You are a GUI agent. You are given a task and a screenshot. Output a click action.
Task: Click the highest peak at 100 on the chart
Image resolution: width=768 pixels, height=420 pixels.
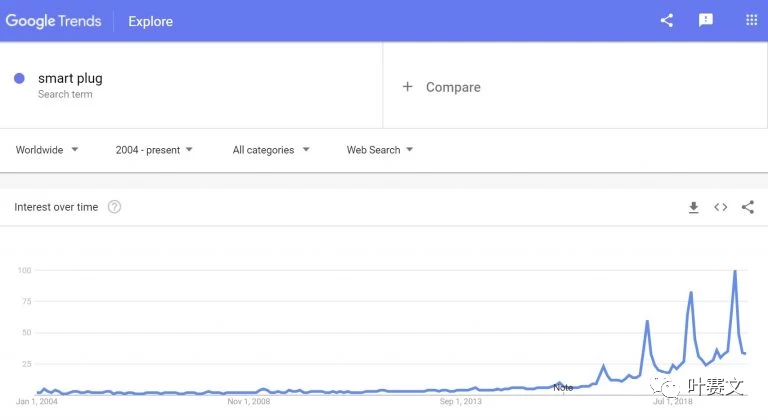pyautogui.click(x=735, y=271)
